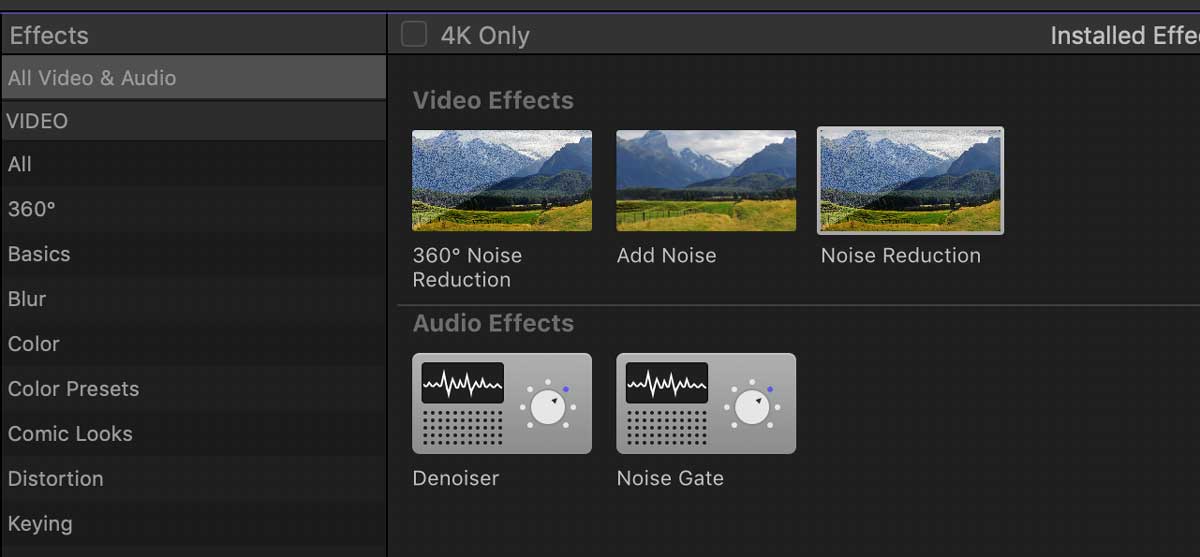Open the Color Presets category
This screenshot has height=557, width=1200.
193,389
